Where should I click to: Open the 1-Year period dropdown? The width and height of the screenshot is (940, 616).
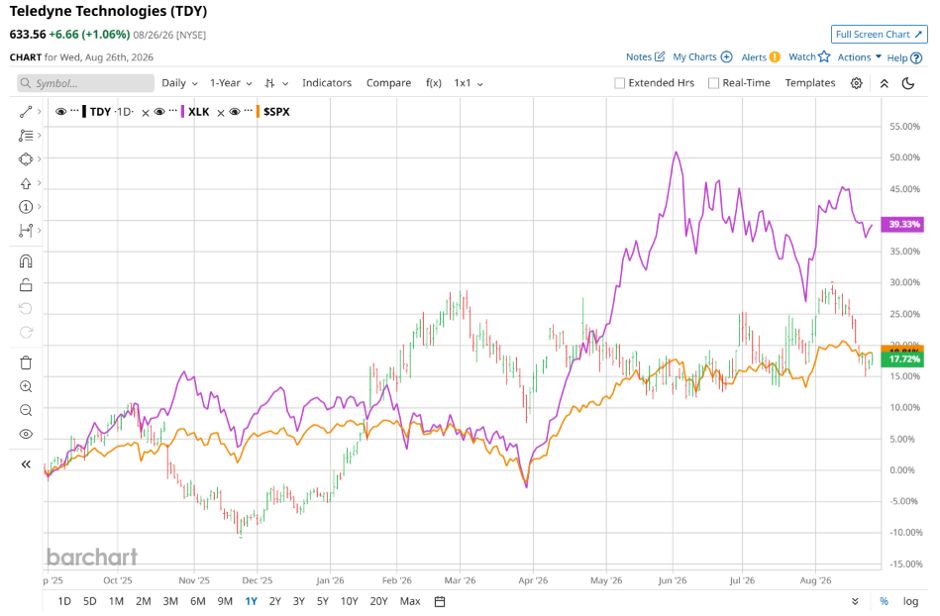231,83
